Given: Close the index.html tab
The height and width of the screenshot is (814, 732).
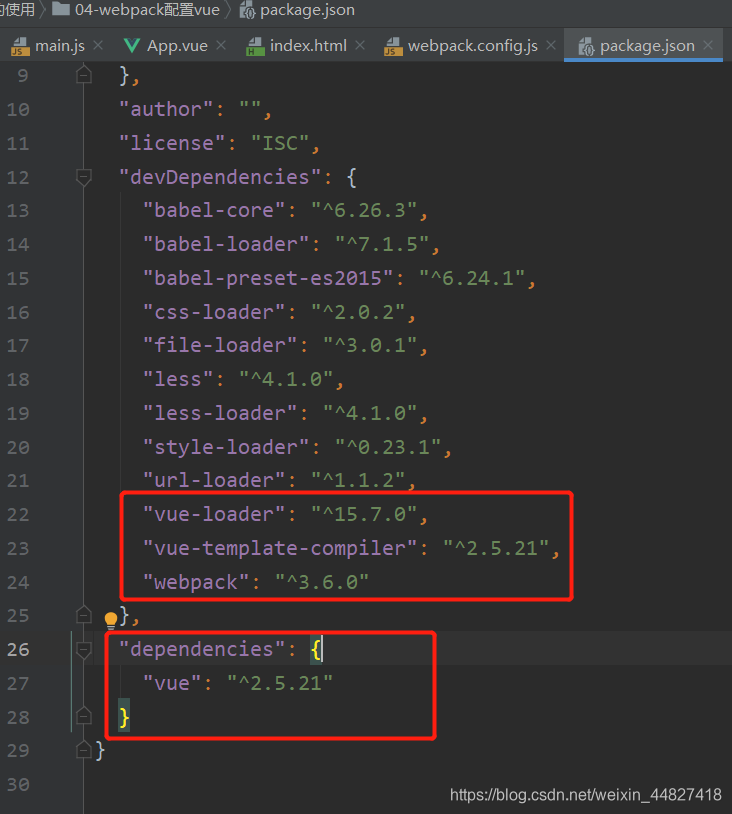Looking at the screenshot, I should tap(360, 46).
